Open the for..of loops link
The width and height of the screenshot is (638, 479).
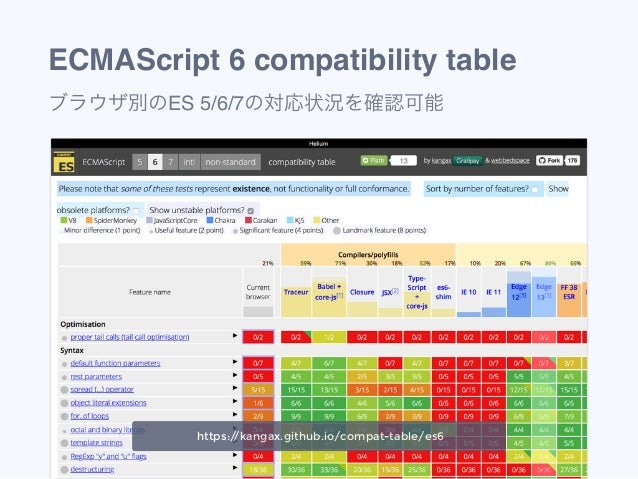pyautogui.click(x=90, y=416)
